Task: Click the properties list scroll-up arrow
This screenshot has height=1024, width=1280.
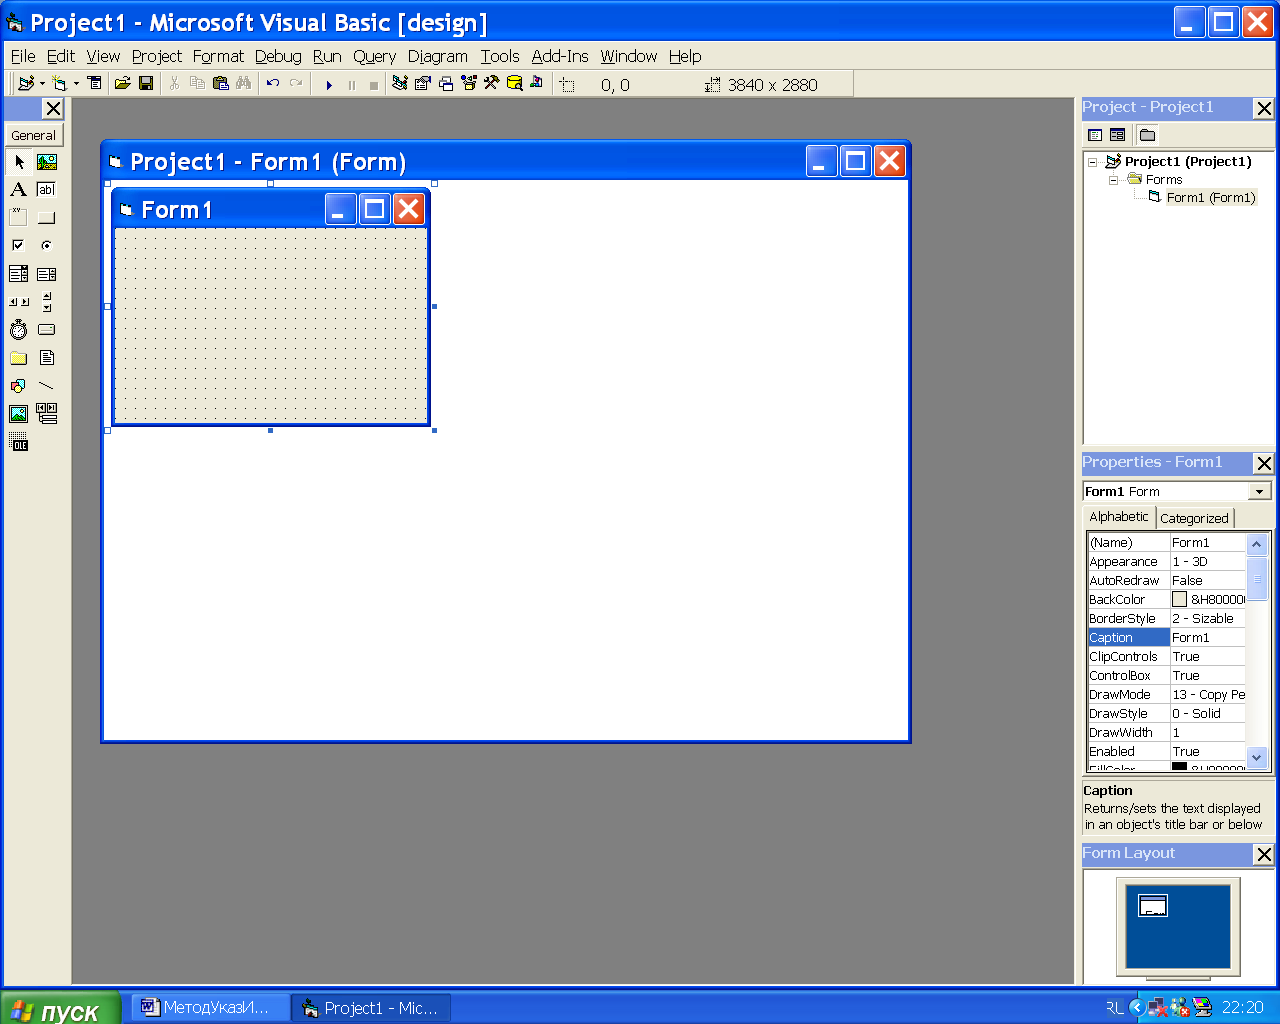Action: pyautogui.click(x=1257, y=544)
